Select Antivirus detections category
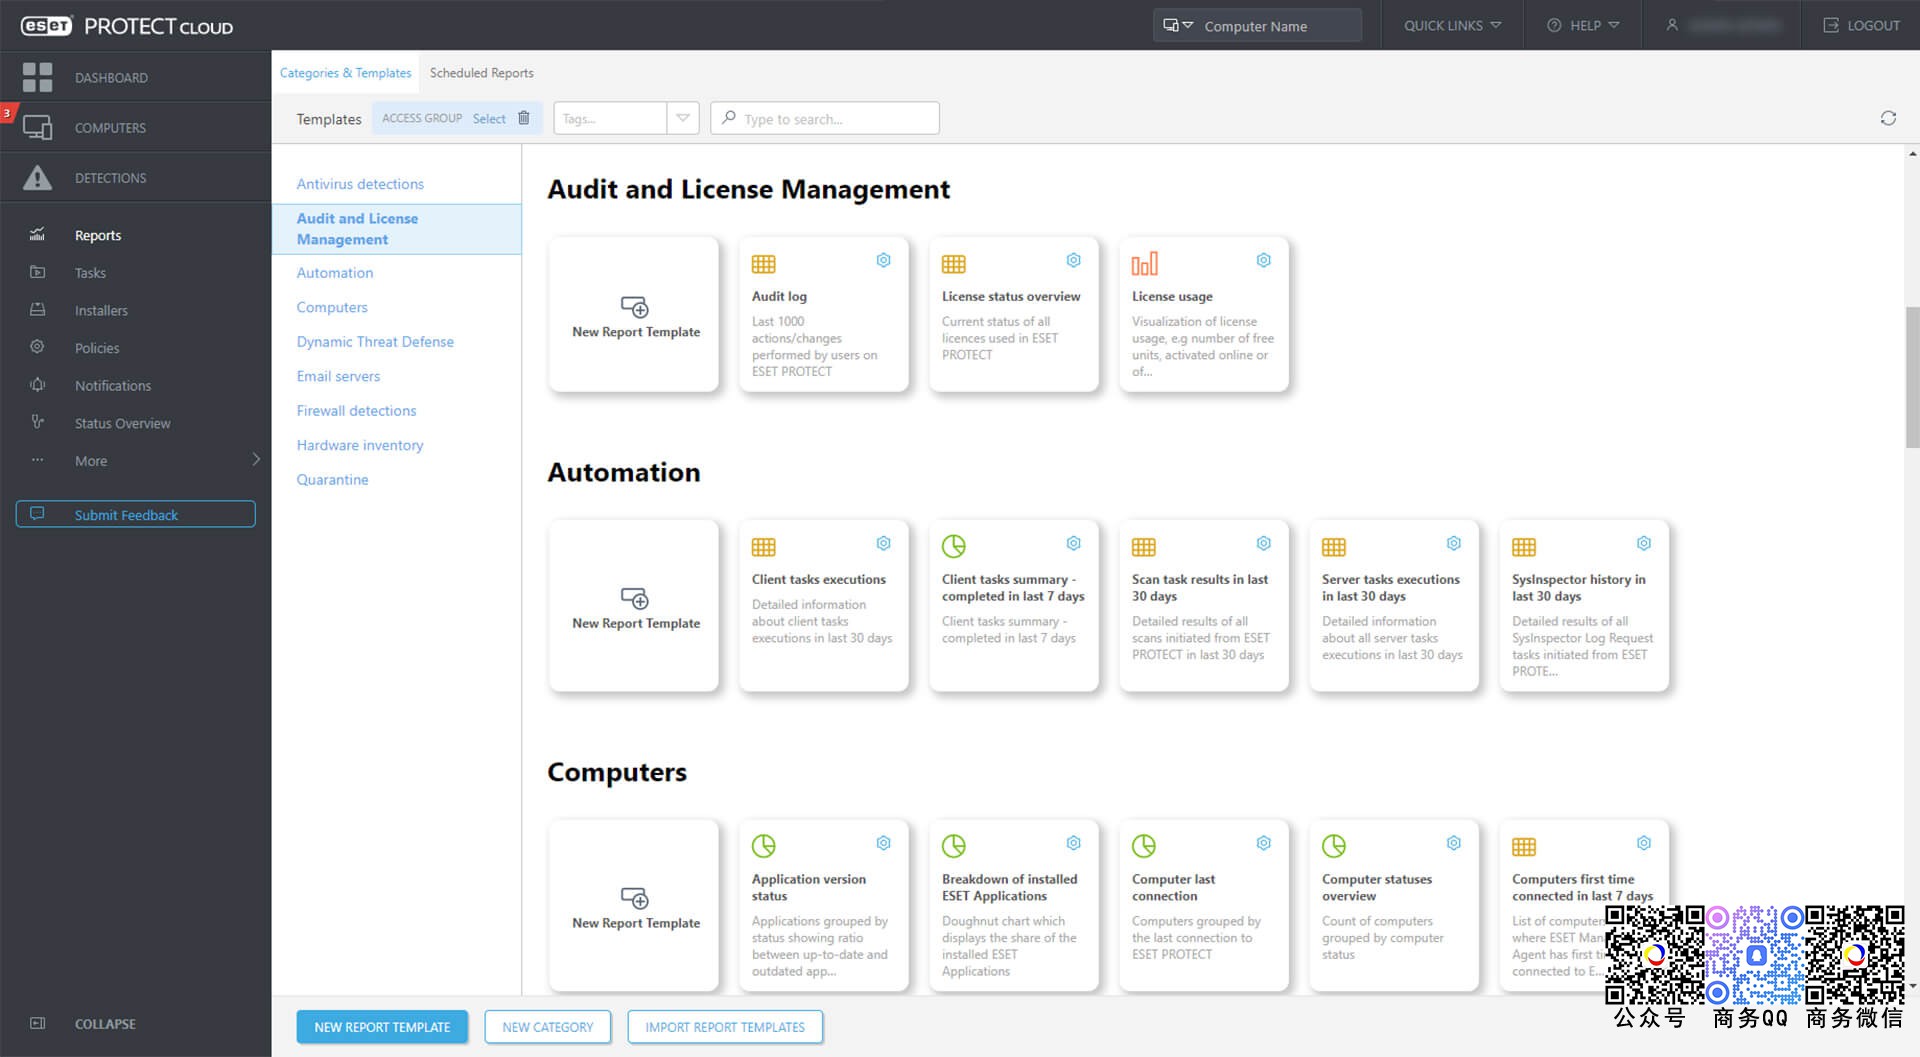The width and height of the screenshot is (1920, 1057). tap(360, 184)
